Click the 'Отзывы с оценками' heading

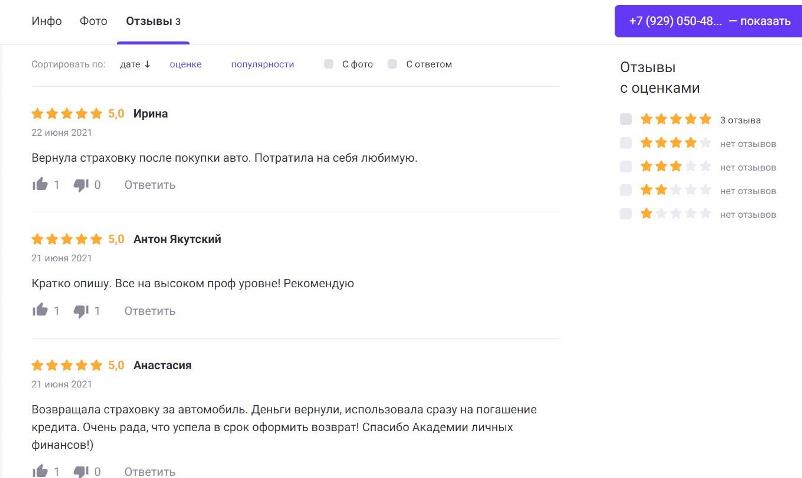point(660,77)
